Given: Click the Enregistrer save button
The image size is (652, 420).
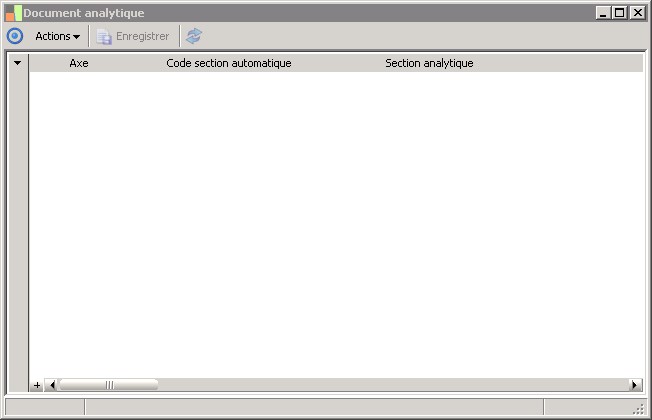Looking at the screenshot, I should tap(133, 37).
